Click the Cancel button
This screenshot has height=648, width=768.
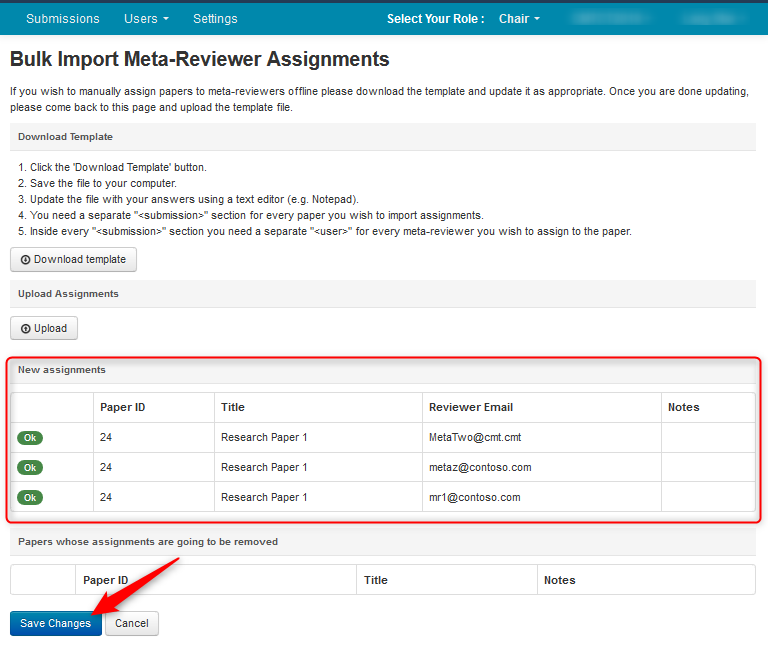point(132,623)
